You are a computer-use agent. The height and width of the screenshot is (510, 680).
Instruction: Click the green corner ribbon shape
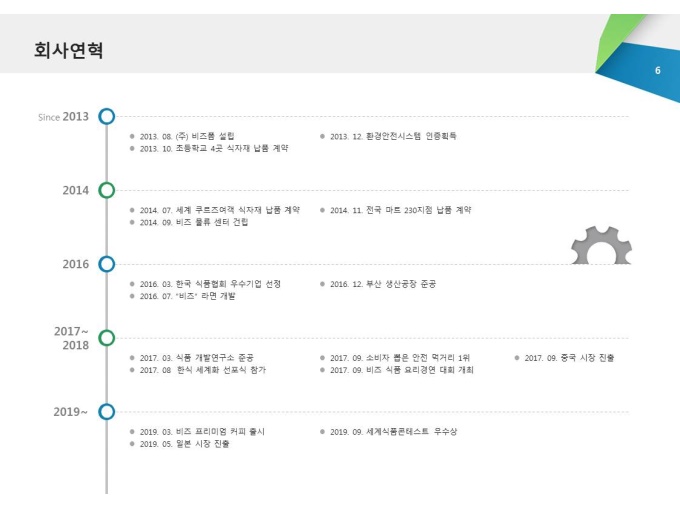point(616,39)
